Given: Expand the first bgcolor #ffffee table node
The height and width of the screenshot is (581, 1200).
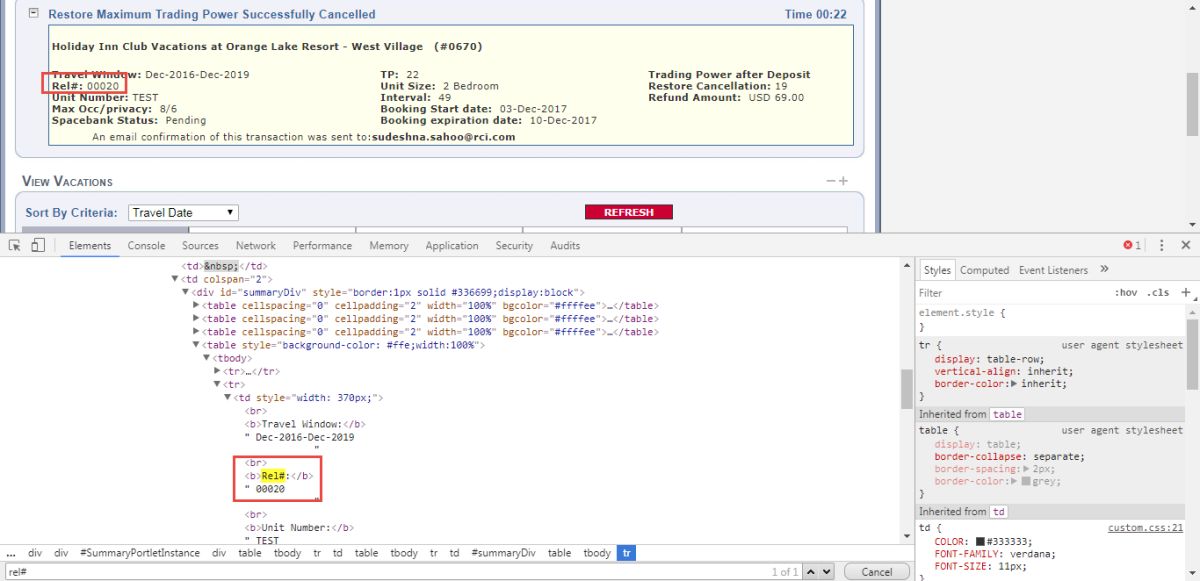Looking at the screenshot, I should (x=196, y=306).
